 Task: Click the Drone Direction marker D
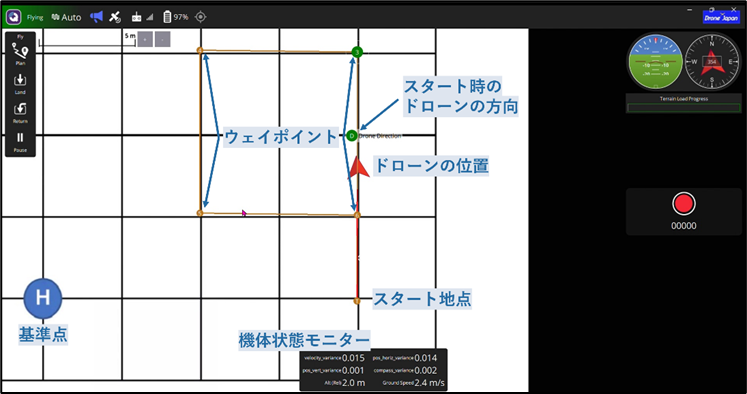(352, 136)
